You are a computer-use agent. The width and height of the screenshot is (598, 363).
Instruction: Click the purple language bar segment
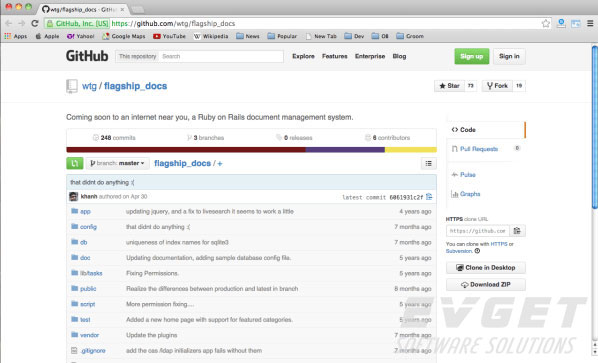pyautogui.click(x=345, y=150)
